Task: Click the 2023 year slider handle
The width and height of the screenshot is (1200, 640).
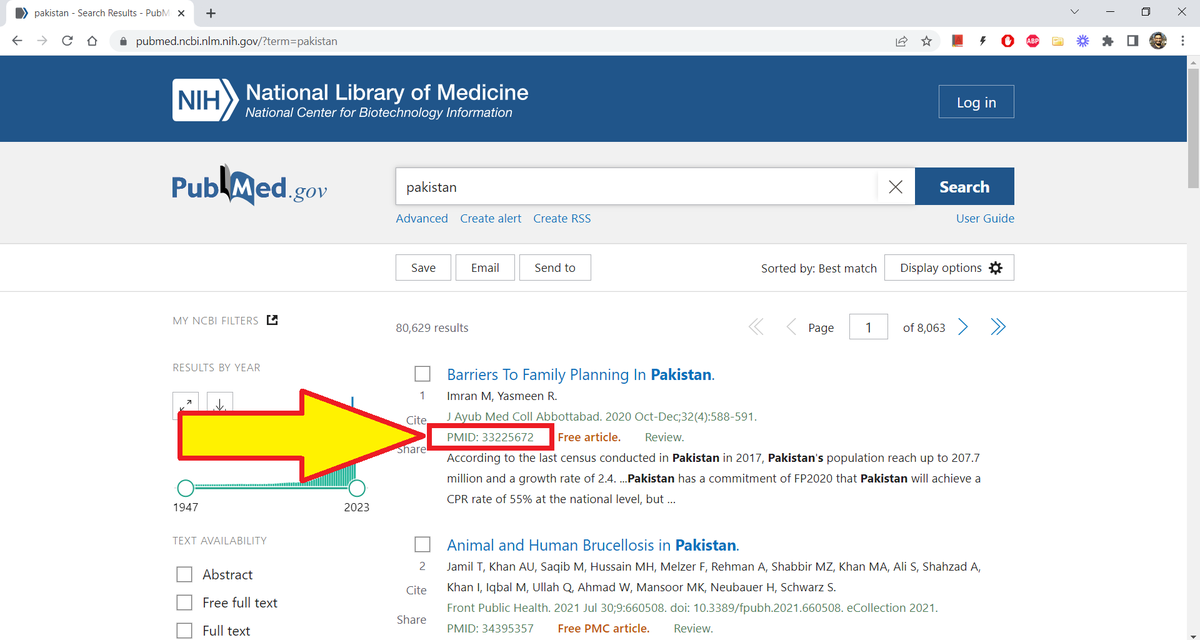Action: (357, 488)
